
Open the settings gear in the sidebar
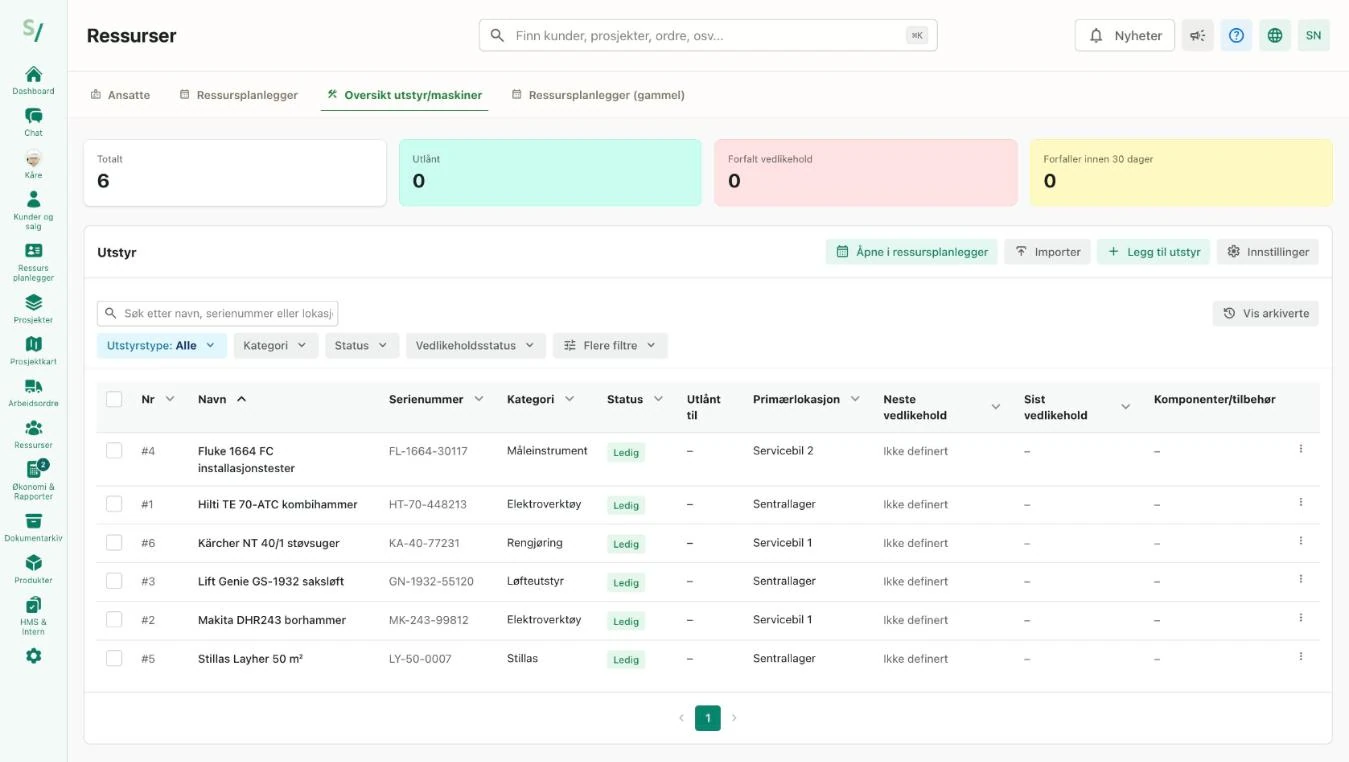tap(33, 656)
